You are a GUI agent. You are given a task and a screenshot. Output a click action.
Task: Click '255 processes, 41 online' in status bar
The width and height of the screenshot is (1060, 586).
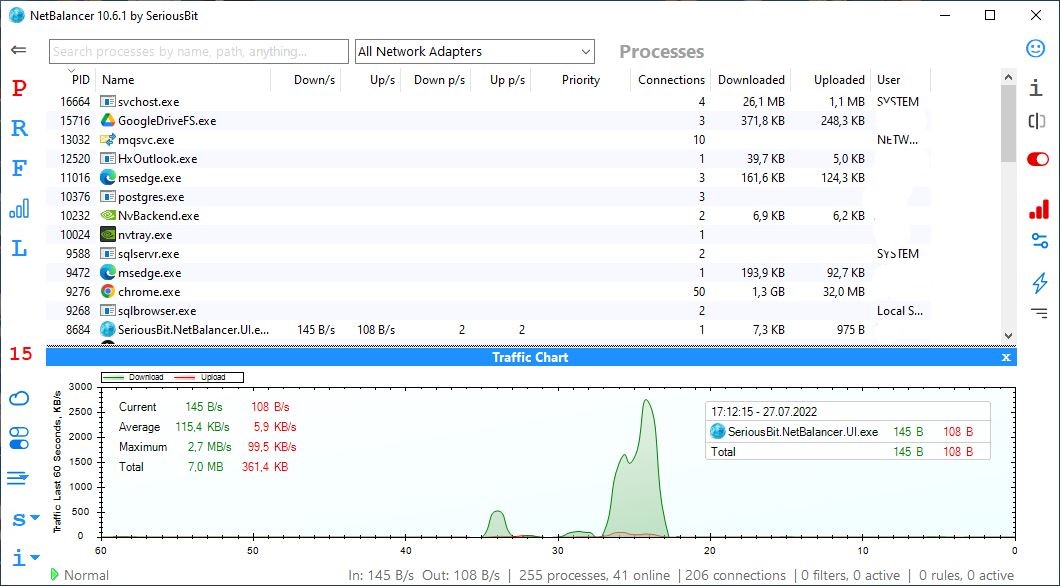tap(594, 575)
